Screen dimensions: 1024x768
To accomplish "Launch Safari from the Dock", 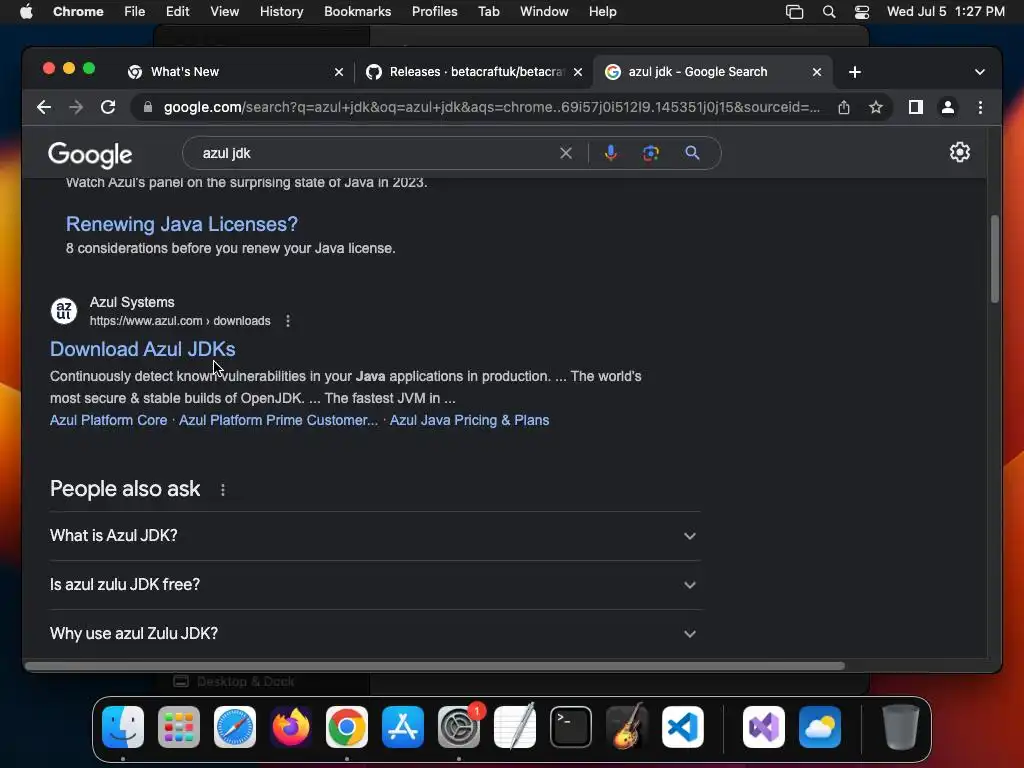I will (x=235, y=727).
